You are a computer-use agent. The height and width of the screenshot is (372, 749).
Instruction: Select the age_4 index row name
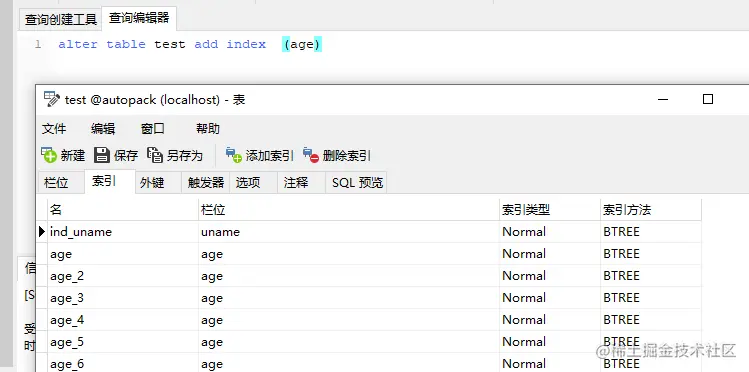point(123,320)
